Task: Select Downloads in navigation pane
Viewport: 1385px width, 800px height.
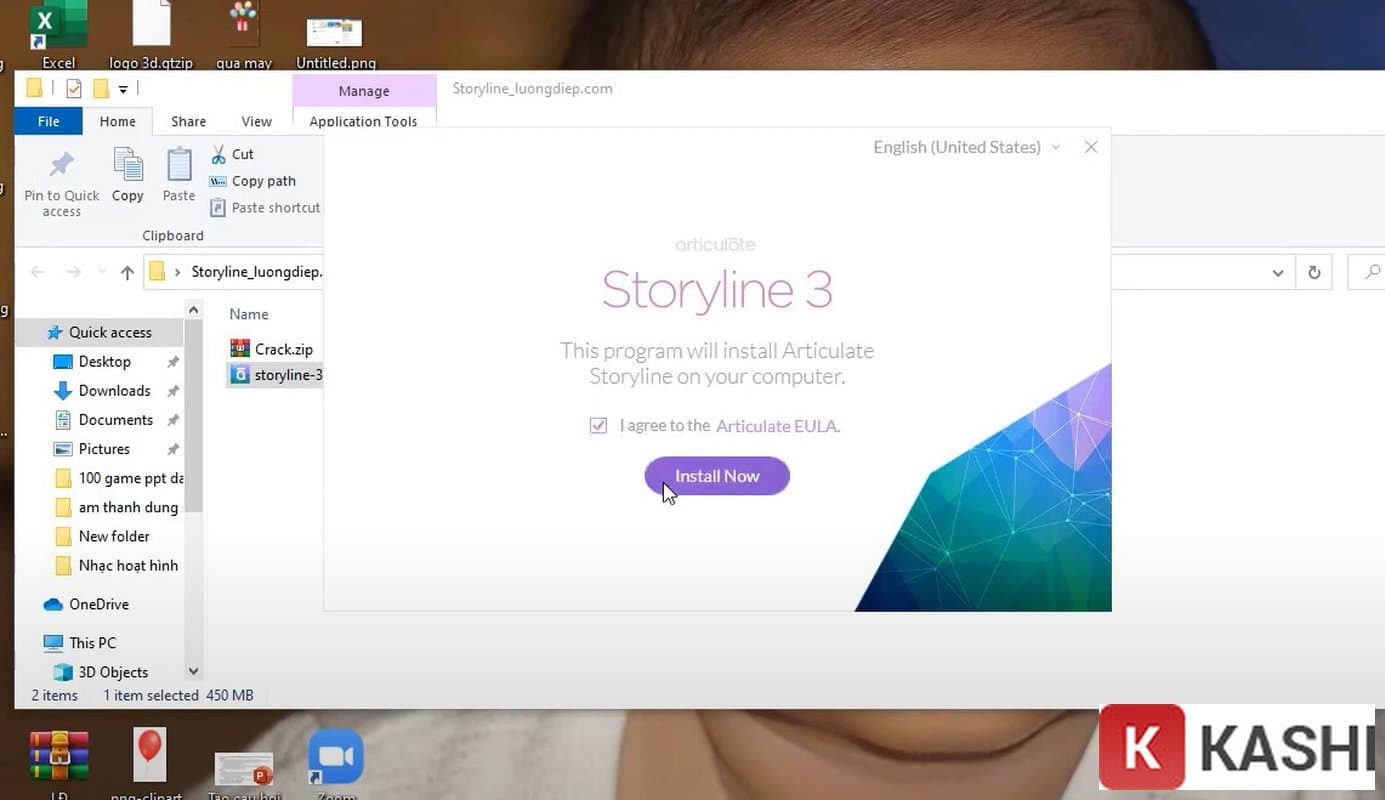Action: pyautogui.click(x=114, y=391)
